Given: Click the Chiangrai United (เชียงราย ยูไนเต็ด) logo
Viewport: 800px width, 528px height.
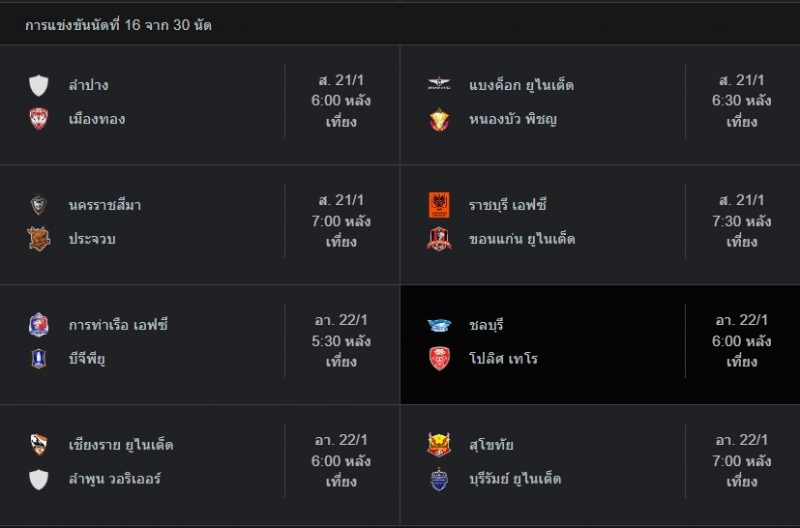Looking at the screenshot, I should [39, 444].
